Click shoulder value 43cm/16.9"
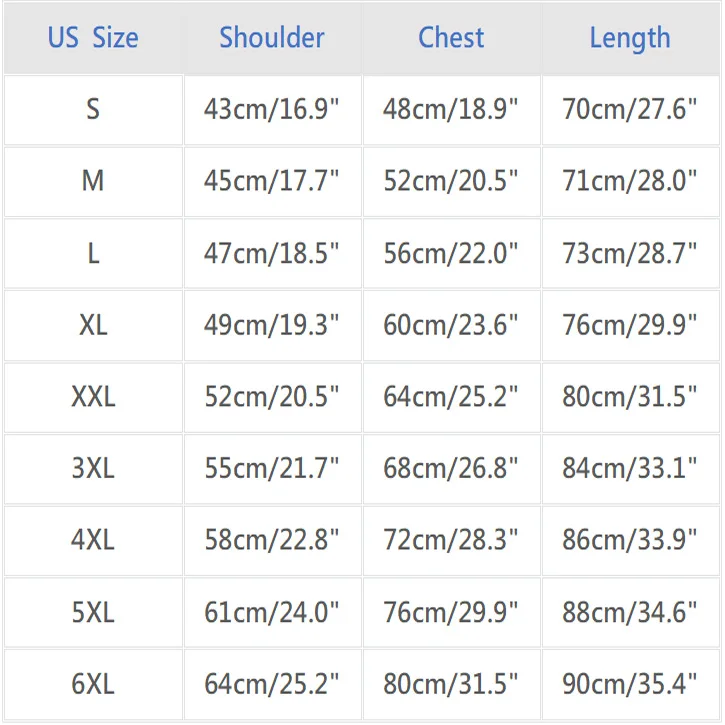The image size is (725, 725). (272, 109)
